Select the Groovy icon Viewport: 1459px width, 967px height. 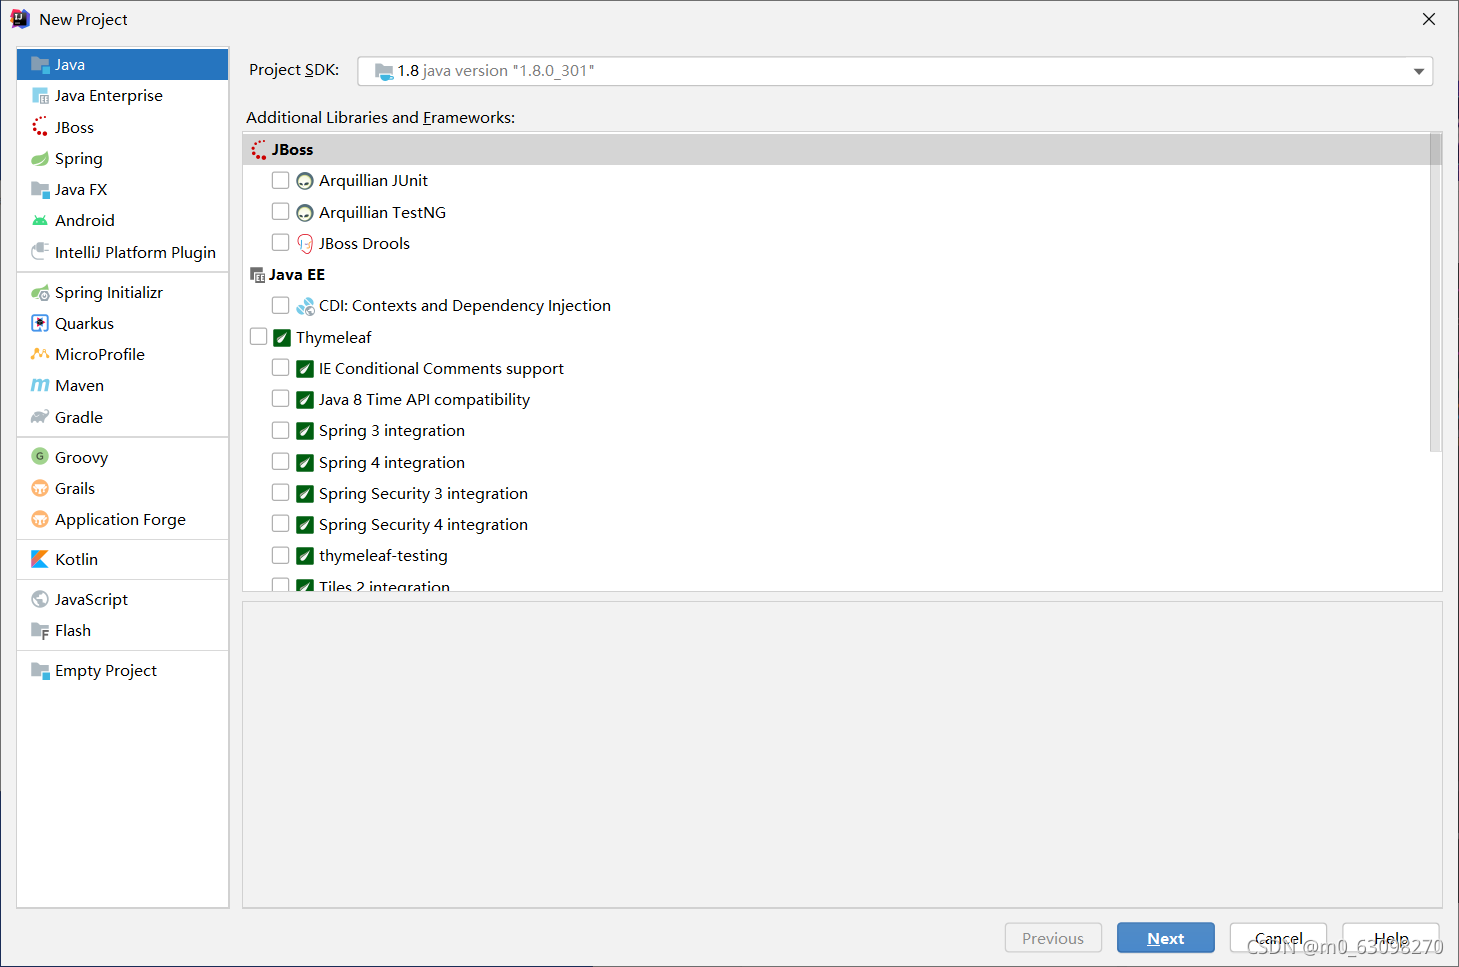pos(40,457)
